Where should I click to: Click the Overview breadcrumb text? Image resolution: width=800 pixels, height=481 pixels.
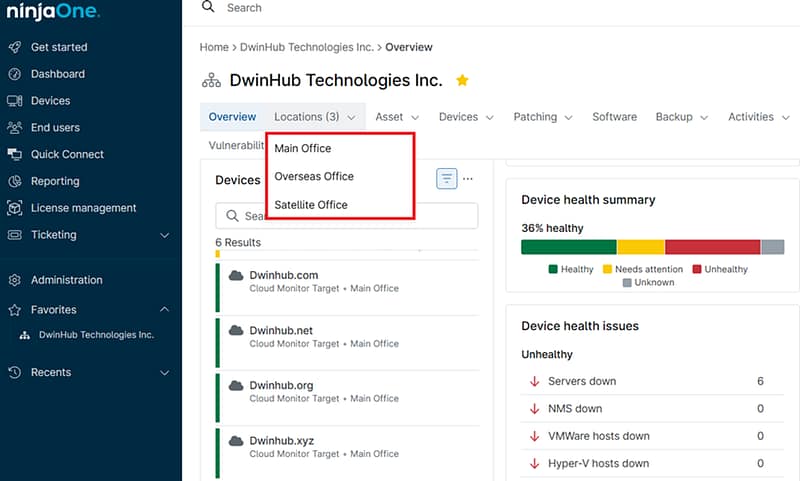pos(409,47)
